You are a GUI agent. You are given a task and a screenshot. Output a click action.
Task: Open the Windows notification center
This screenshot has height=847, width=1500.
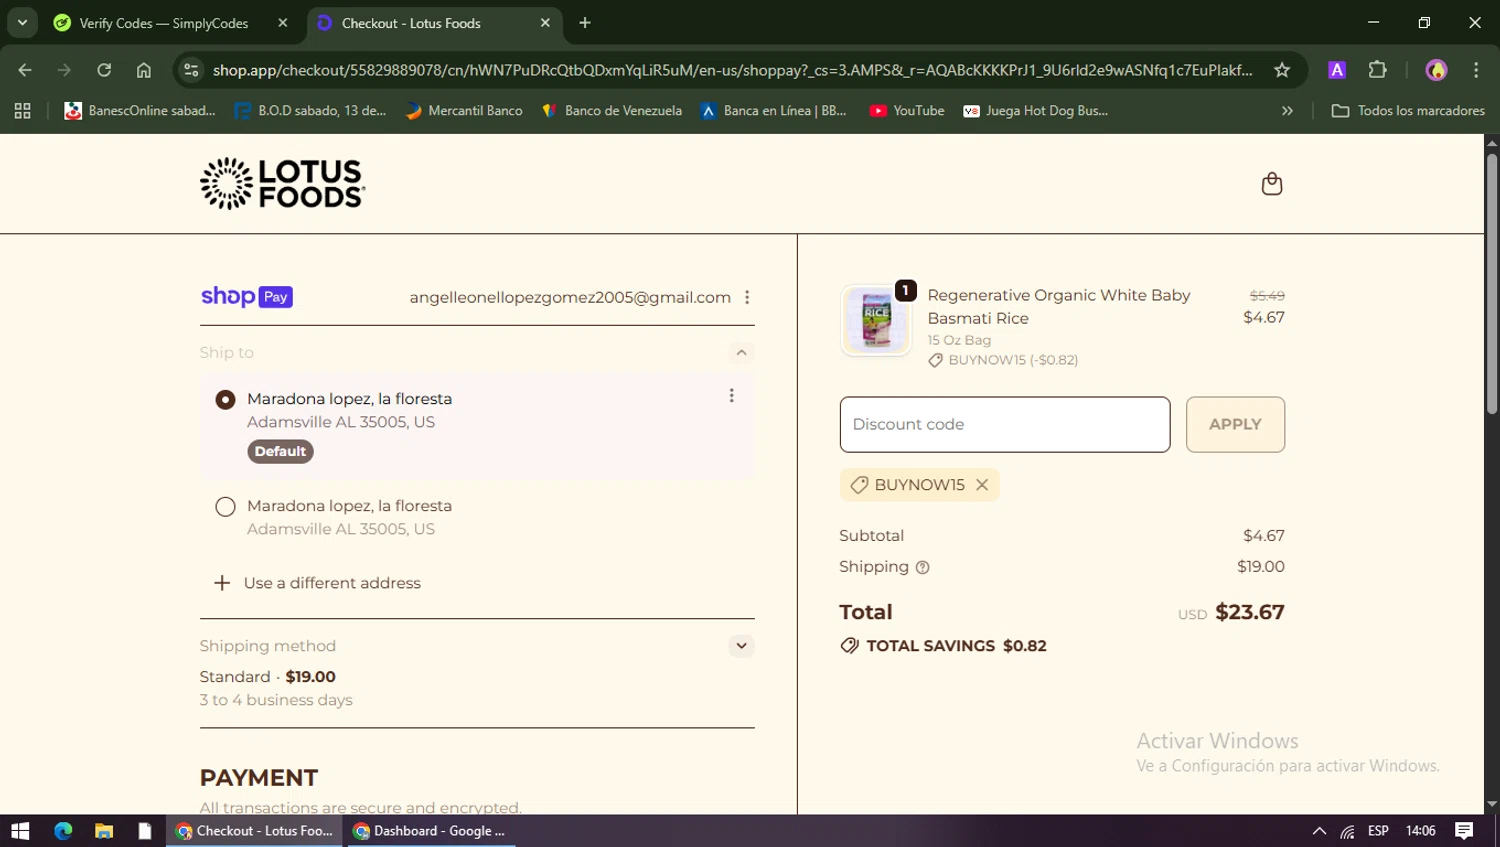pos(1464,831)
